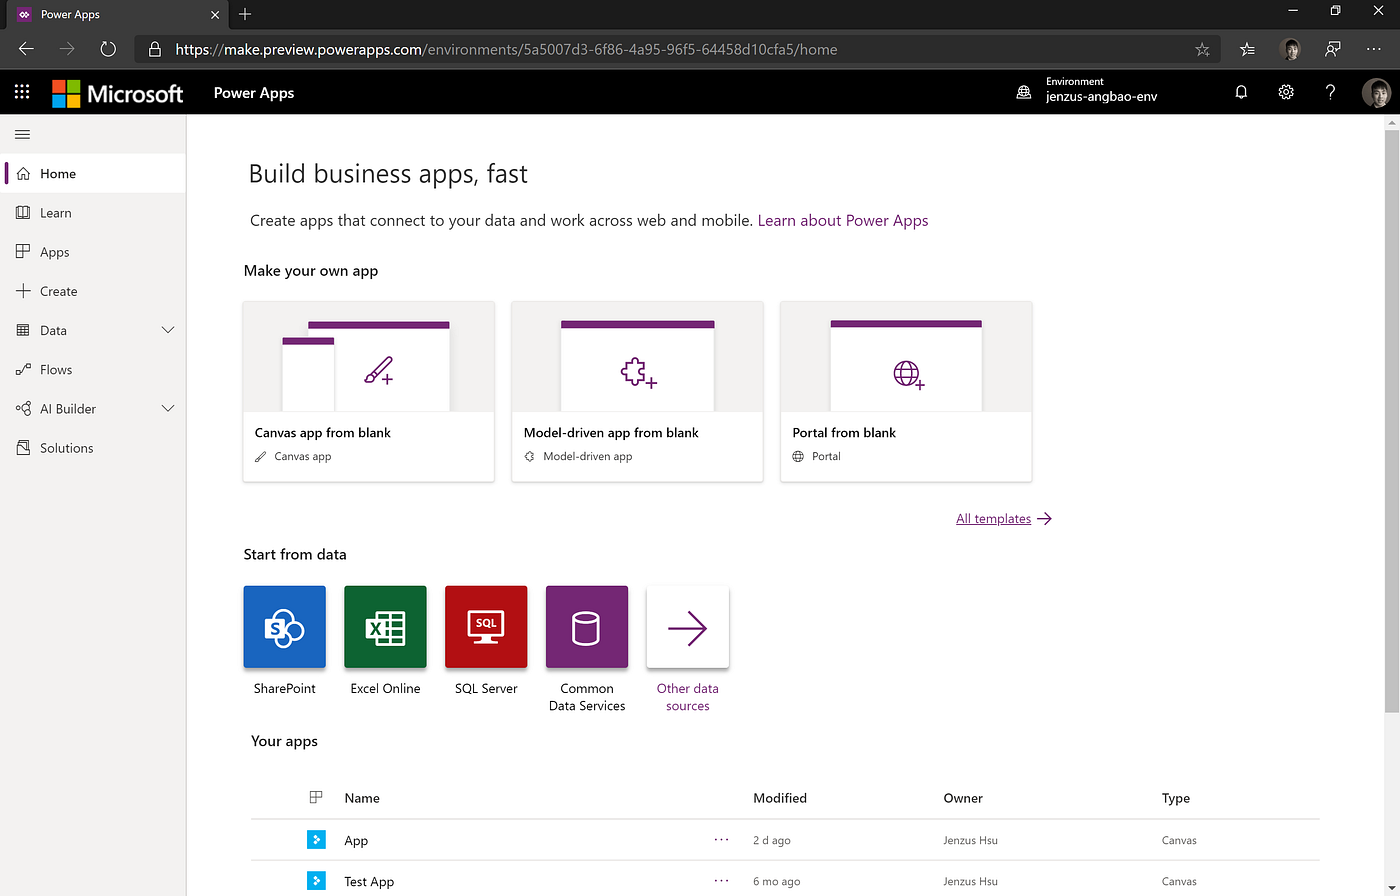Click the environment picker icon
The height and width of the screenshot is (896, 1400).
click(1023, 93)
